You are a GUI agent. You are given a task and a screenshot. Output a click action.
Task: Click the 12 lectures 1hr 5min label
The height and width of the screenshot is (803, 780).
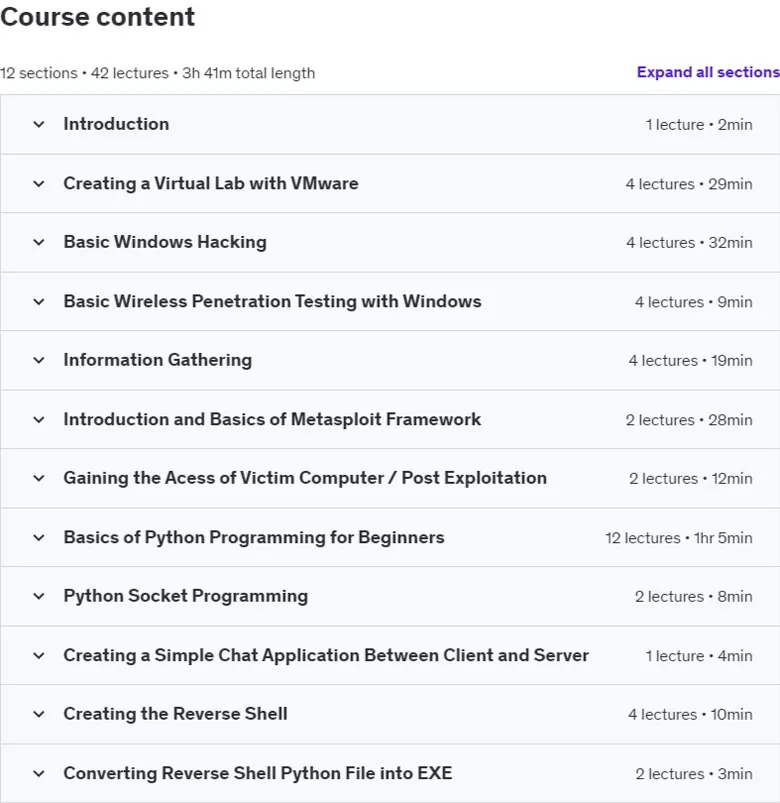pyautogui.click(x=679, y=538)
